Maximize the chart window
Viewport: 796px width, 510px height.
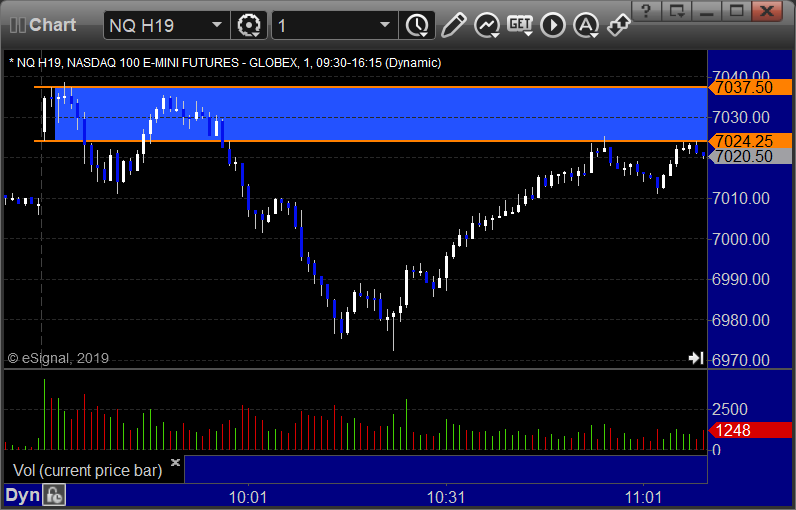click(x=737, y=11)
